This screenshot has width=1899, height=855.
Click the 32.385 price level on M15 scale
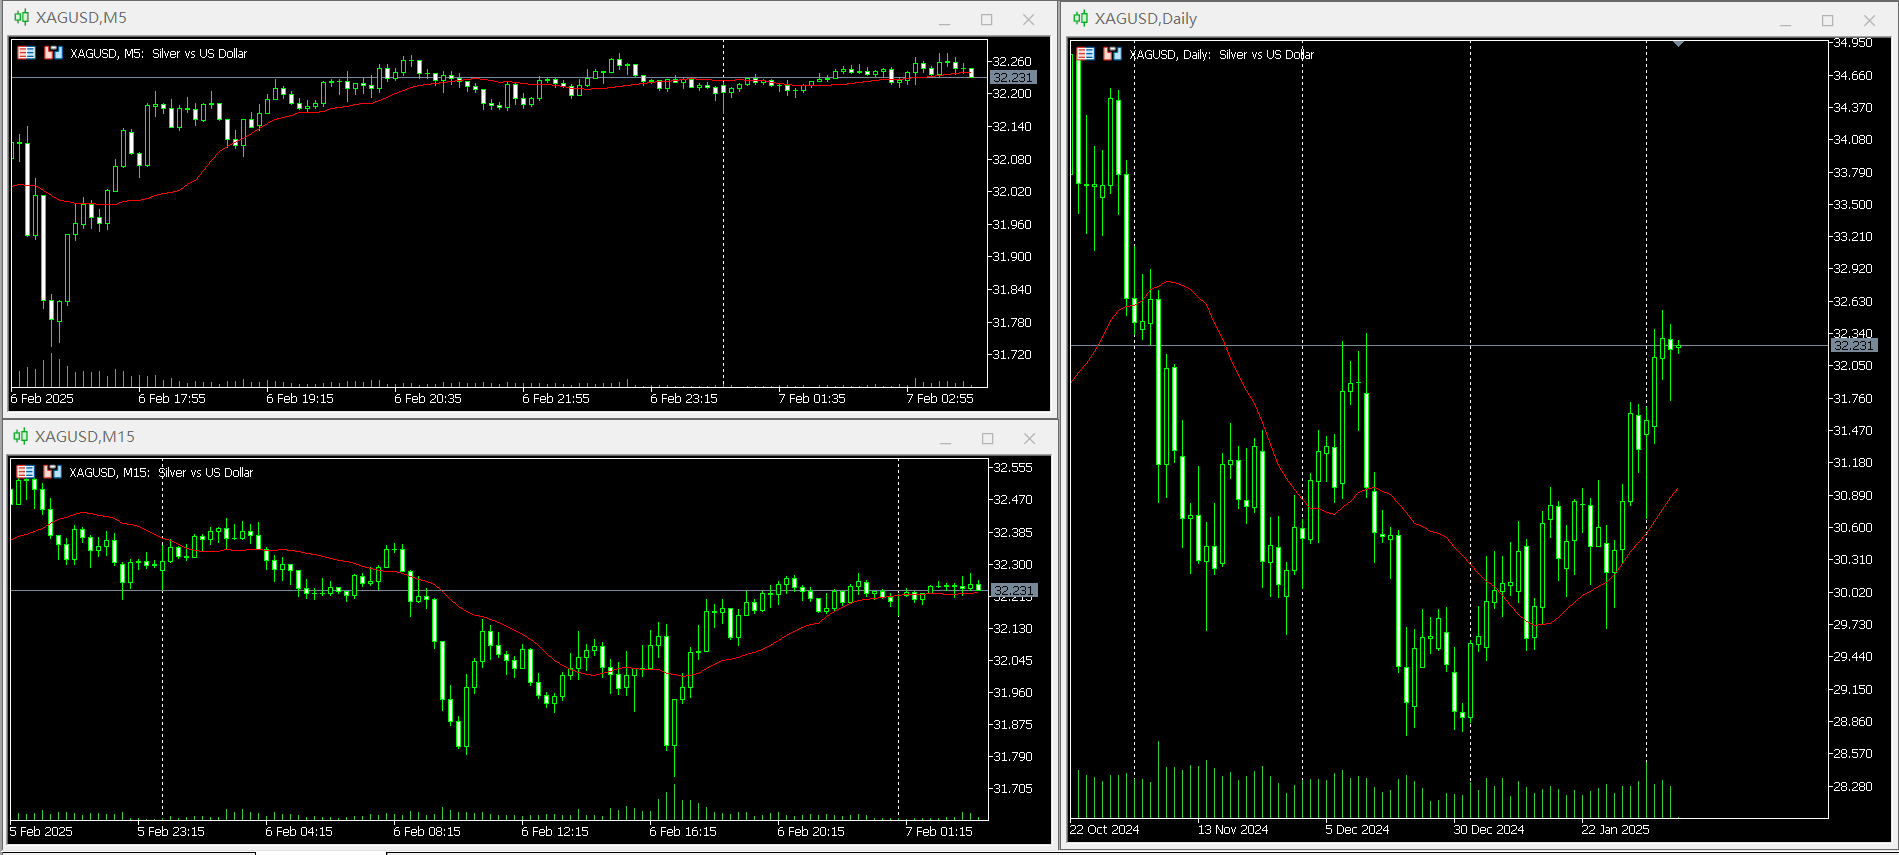[1012, 533]
